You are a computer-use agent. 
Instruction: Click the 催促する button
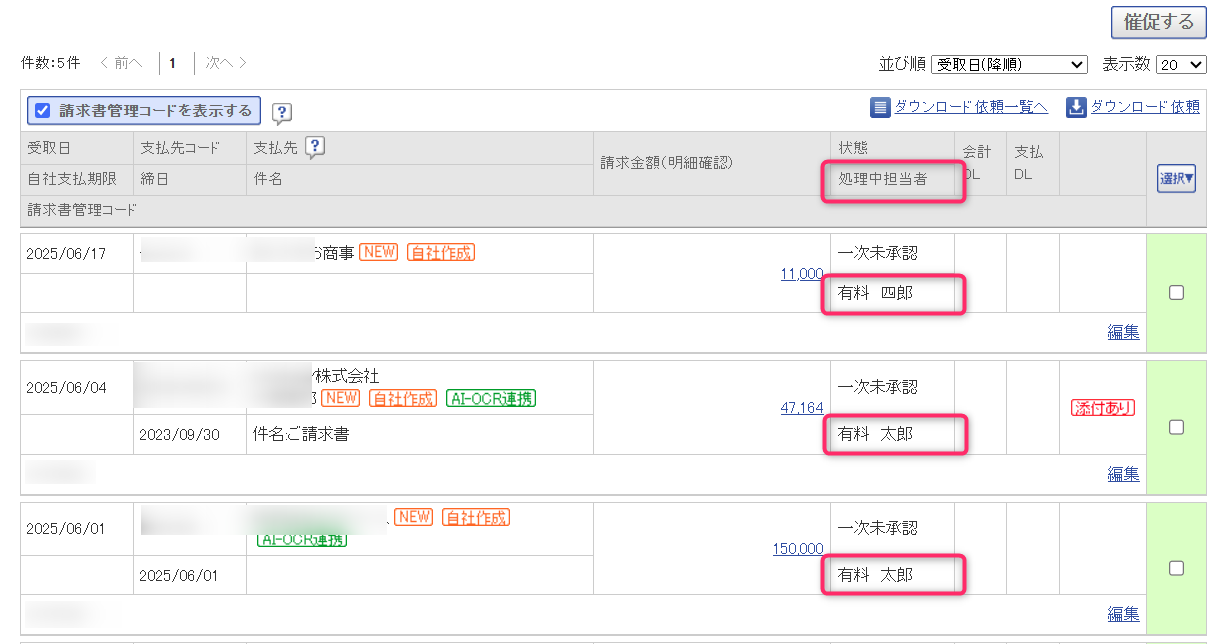[x=1158, y=22]
